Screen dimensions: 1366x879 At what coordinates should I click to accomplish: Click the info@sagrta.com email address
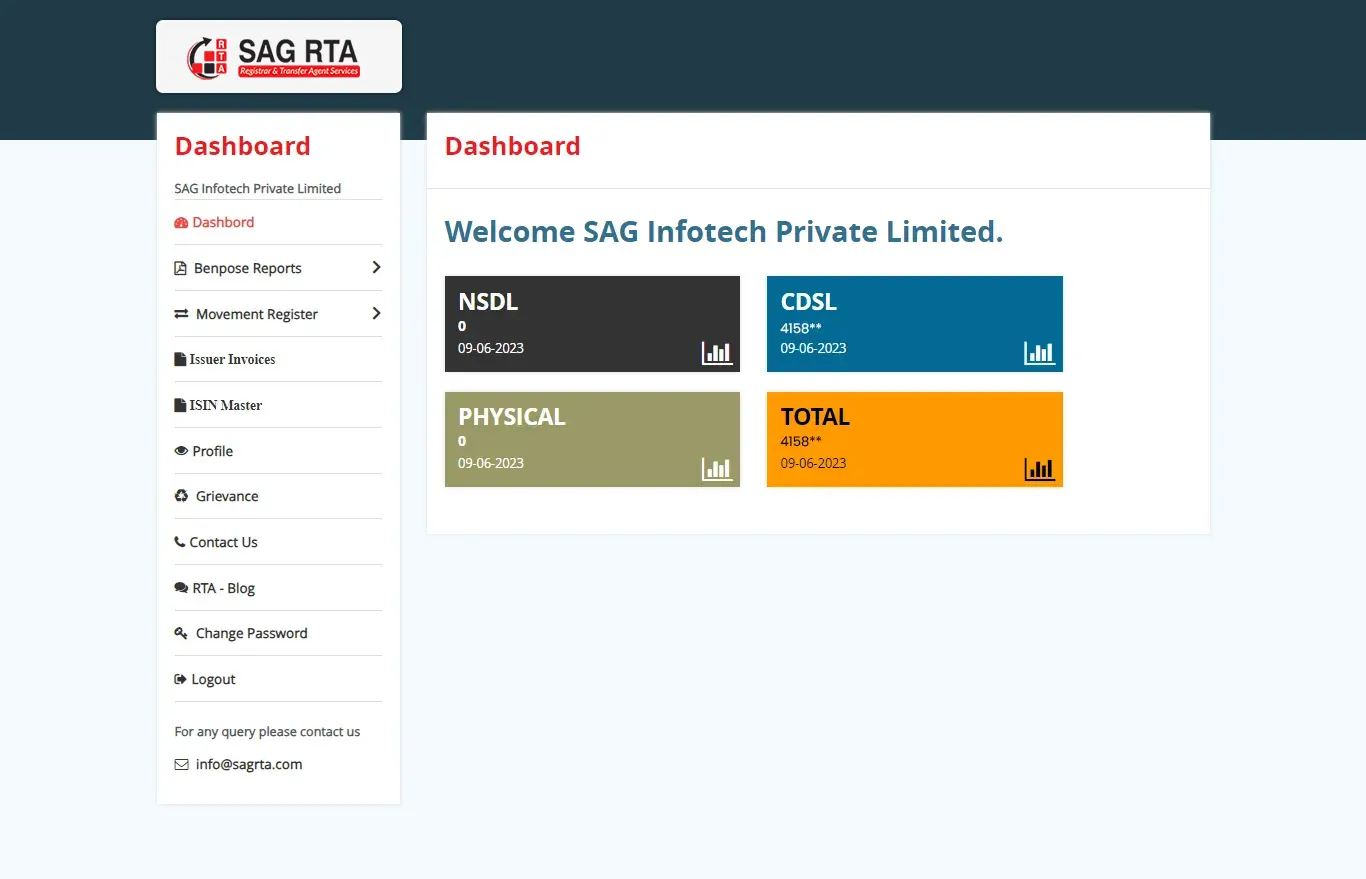[249, 765]
